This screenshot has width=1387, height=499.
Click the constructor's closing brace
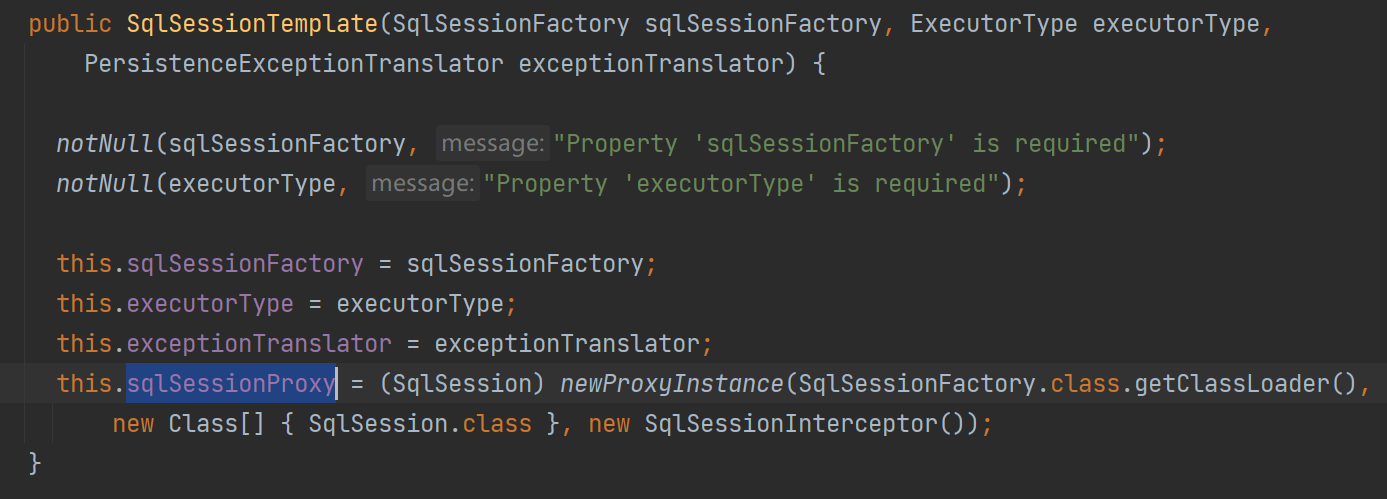pos(36,463)
